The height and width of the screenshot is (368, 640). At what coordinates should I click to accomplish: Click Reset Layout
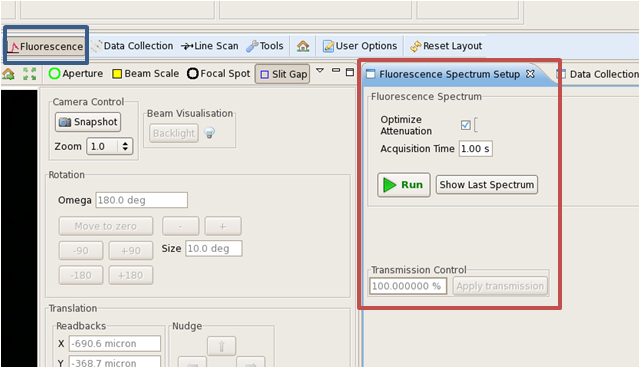446,46
